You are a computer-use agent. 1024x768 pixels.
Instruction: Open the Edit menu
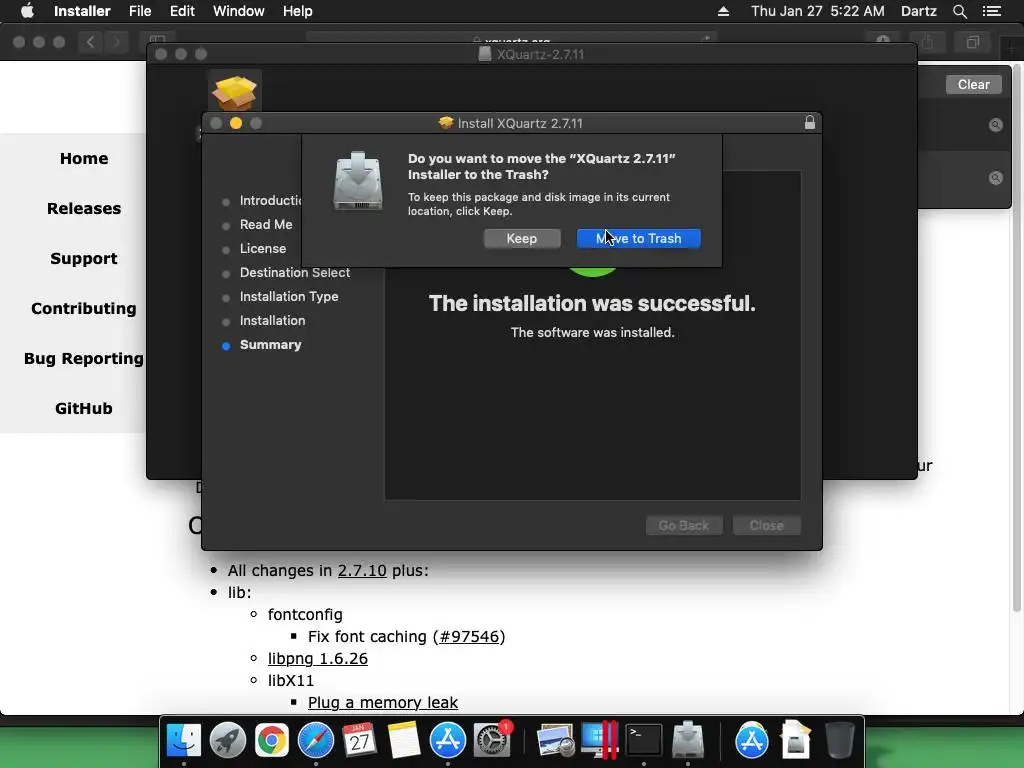click(x=182, y=11)
